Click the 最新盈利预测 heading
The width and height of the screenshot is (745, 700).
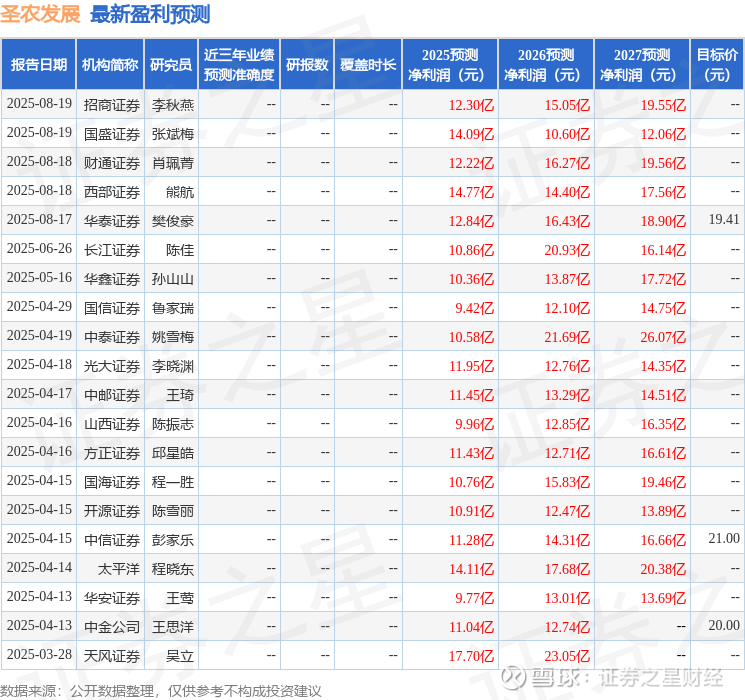click(150, 14)
